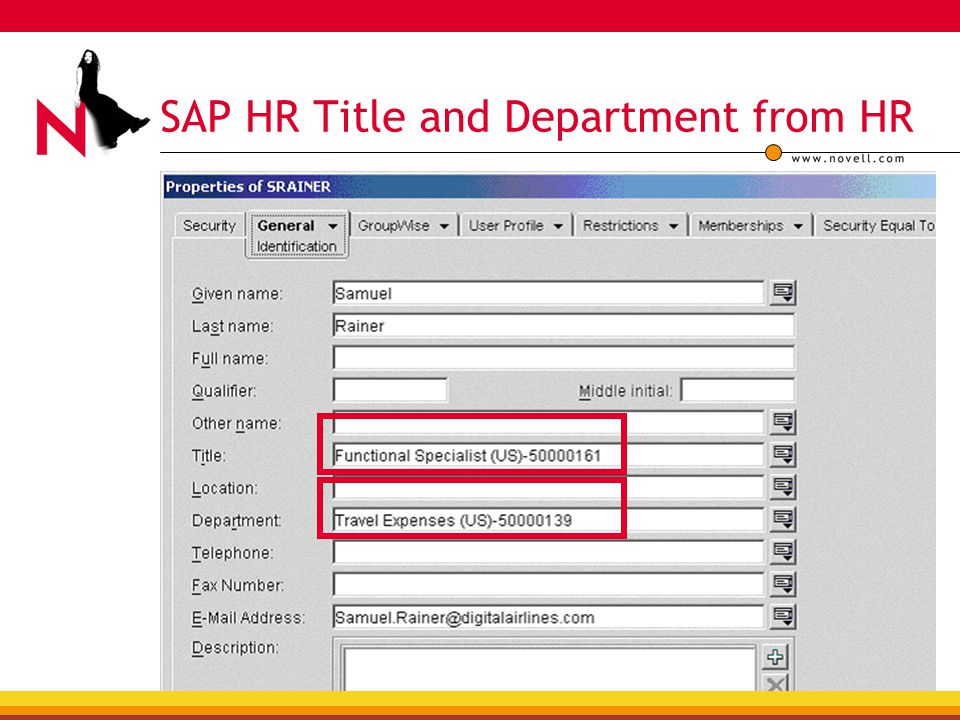Click the empty Location field
The image size is (960, 720).
(549, 487)
